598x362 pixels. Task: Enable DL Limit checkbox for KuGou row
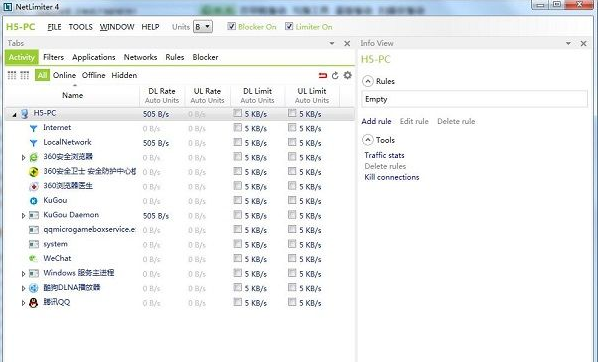pyautogui.click(x=238, y=200)
